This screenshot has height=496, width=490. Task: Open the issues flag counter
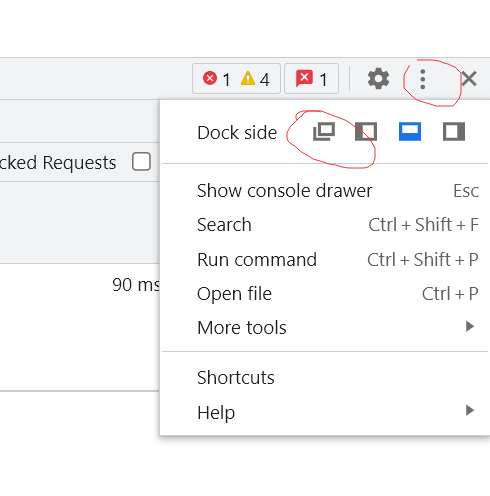(311, 79)
